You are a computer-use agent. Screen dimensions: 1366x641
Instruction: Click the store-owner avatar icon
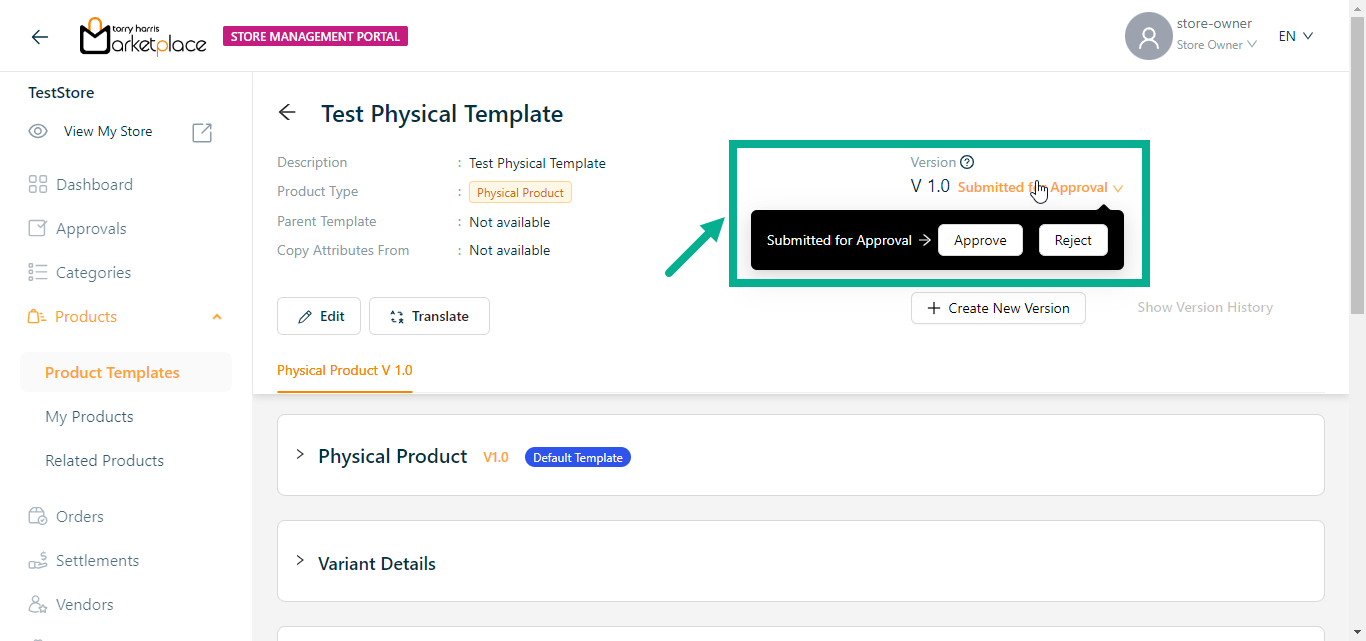1148,36
